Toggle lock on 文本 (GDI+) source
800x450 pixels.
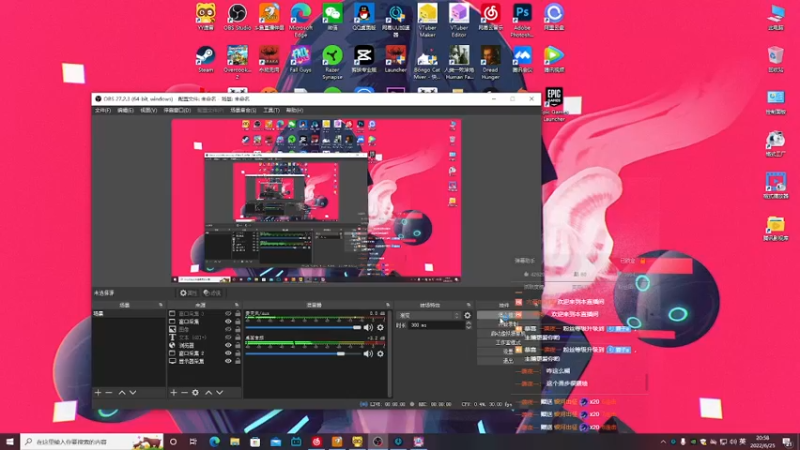tap(238, 337)
